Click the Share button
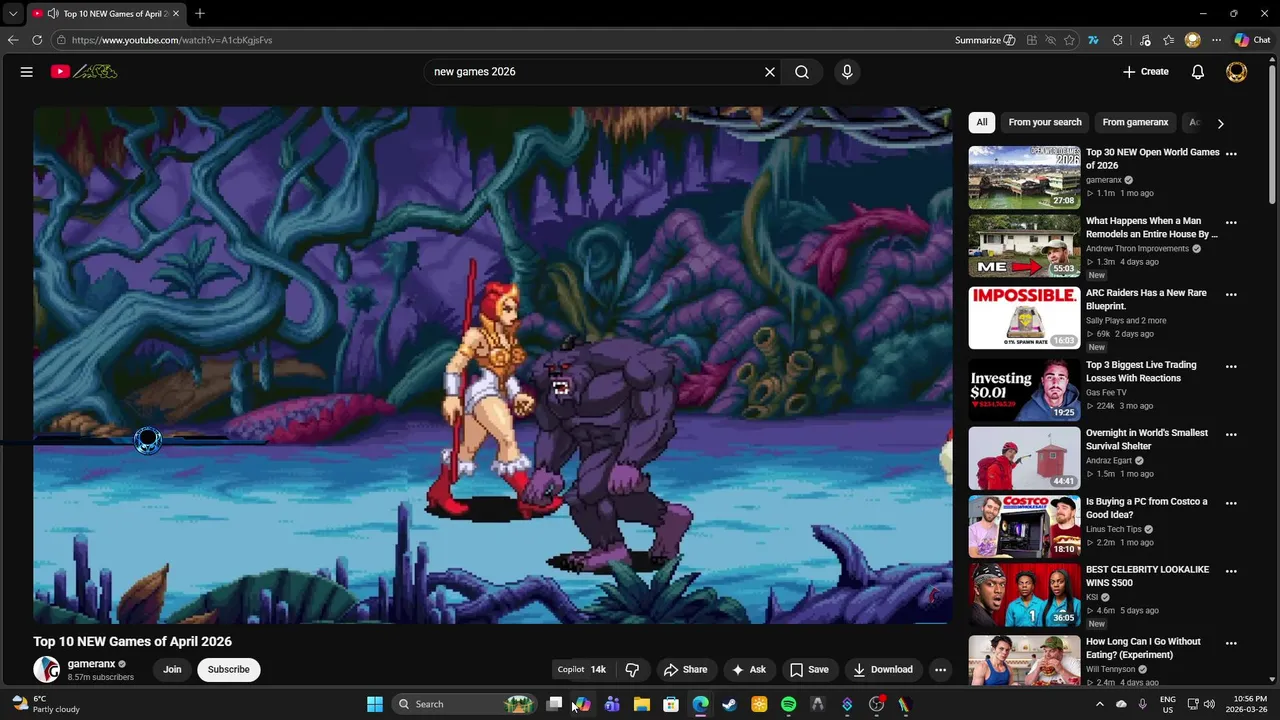The height and width of the screenshot is (720, 1280). 685,669
